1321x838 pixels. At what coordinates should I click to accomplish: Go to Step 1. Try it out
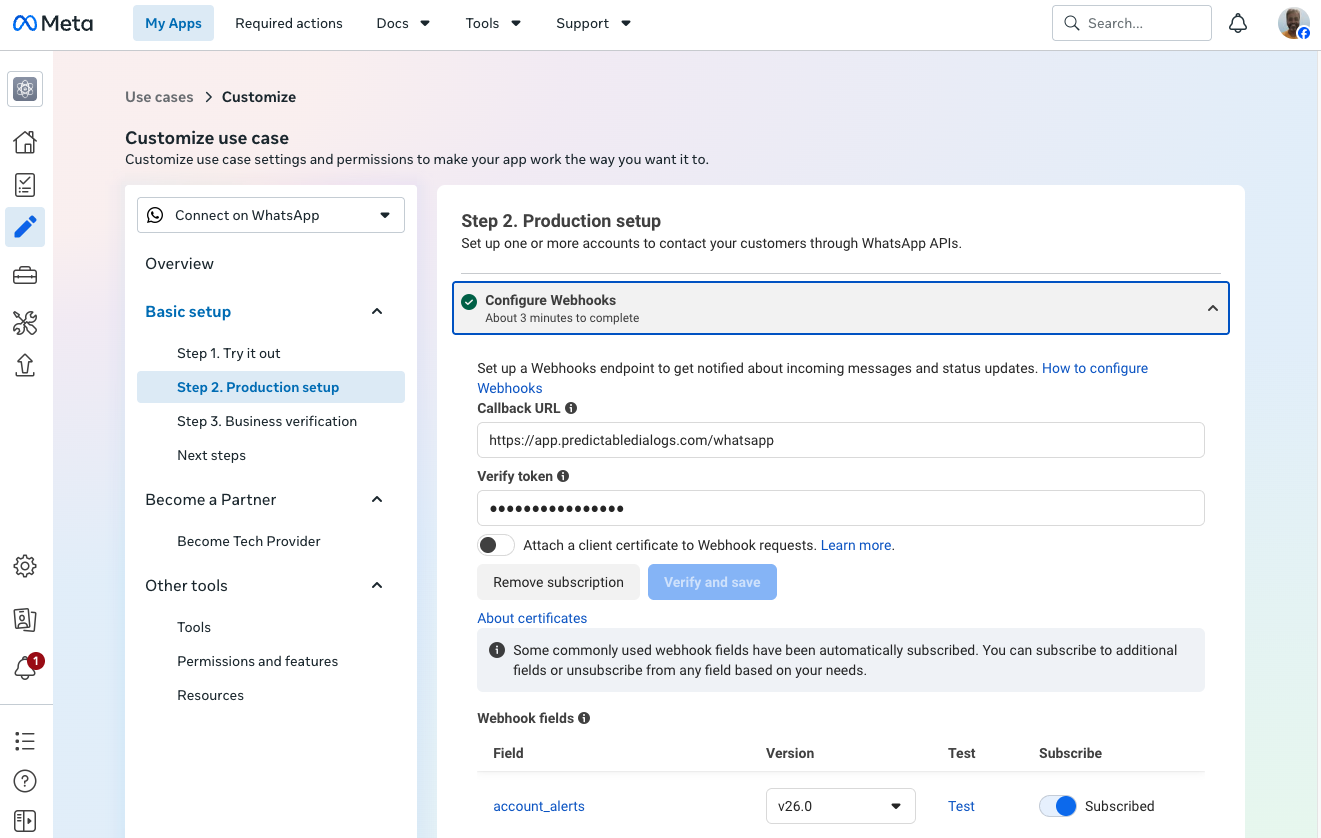pos(229,353)
